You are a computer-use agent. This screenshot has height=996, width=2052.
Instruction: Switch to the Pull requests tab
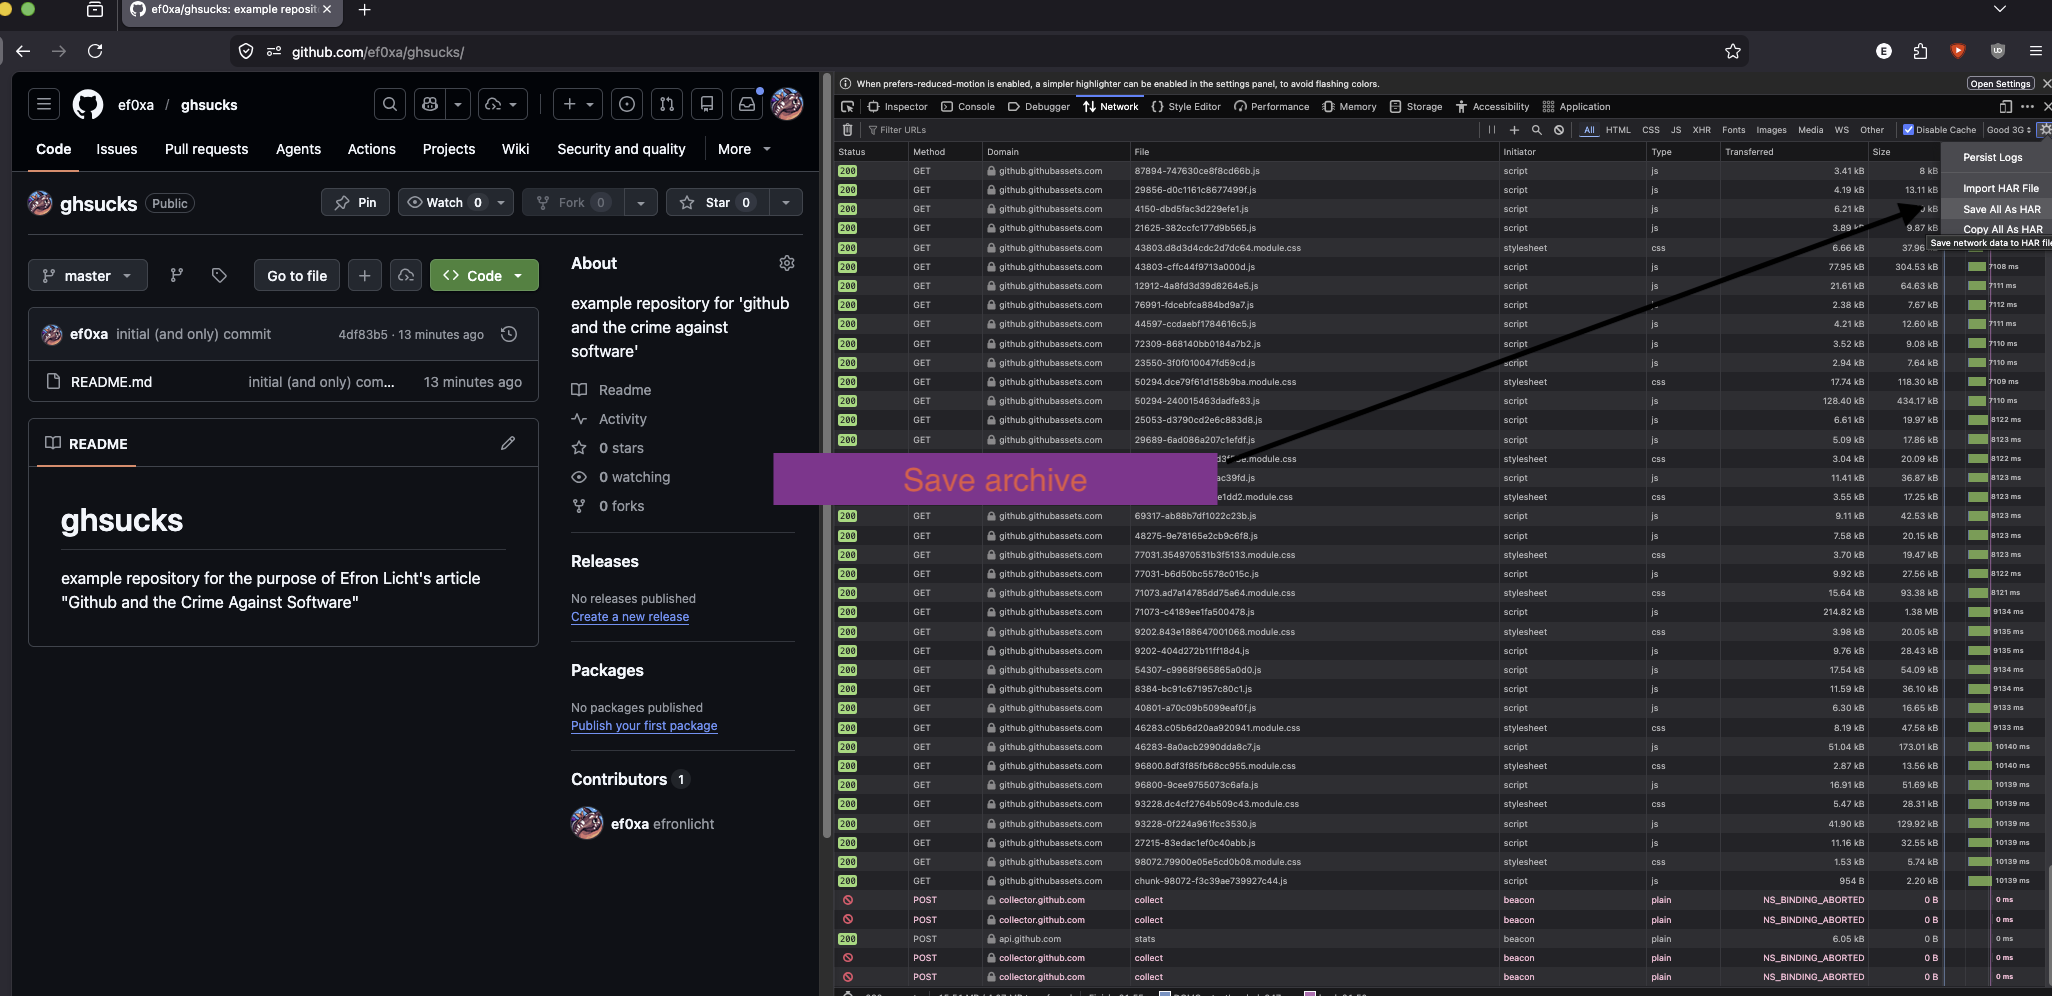(206, 149)
